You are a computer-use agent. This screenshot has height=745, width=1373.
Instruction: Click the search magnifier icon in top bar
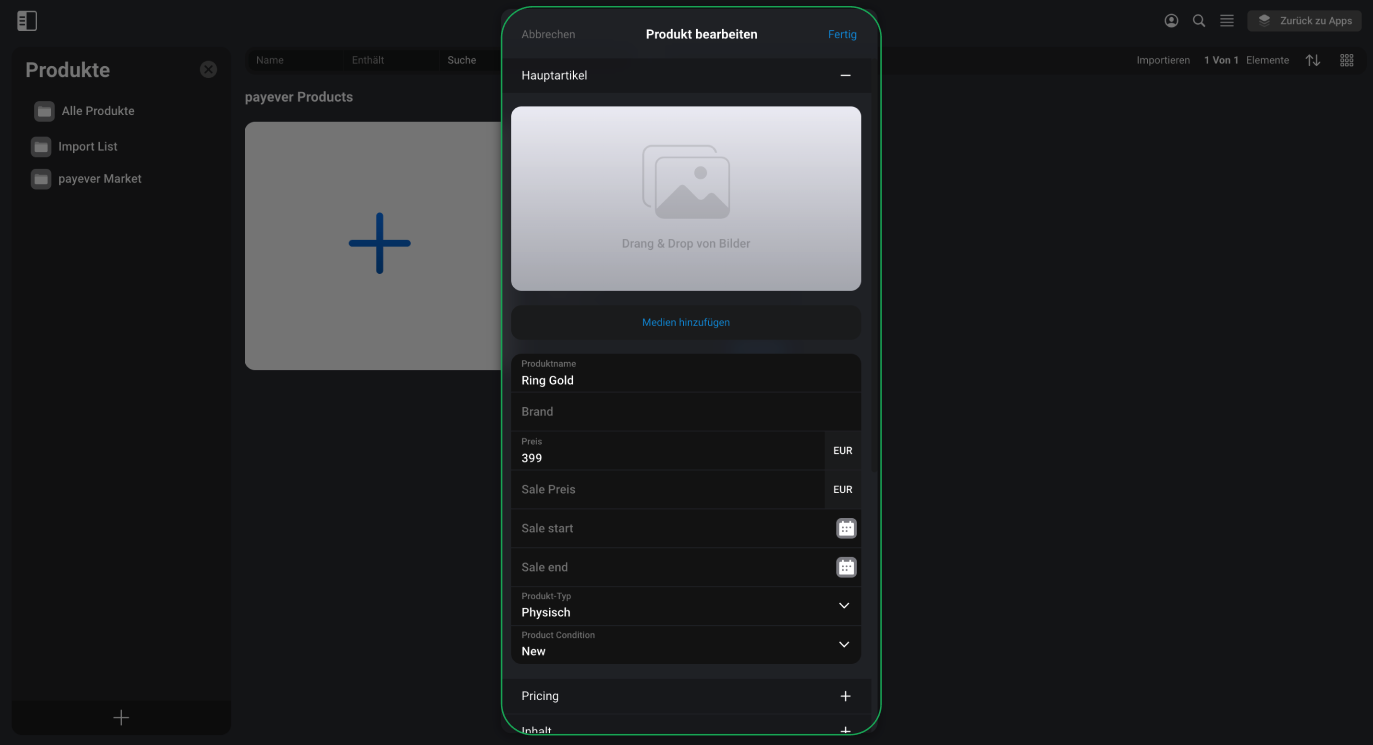(1199, 21)
